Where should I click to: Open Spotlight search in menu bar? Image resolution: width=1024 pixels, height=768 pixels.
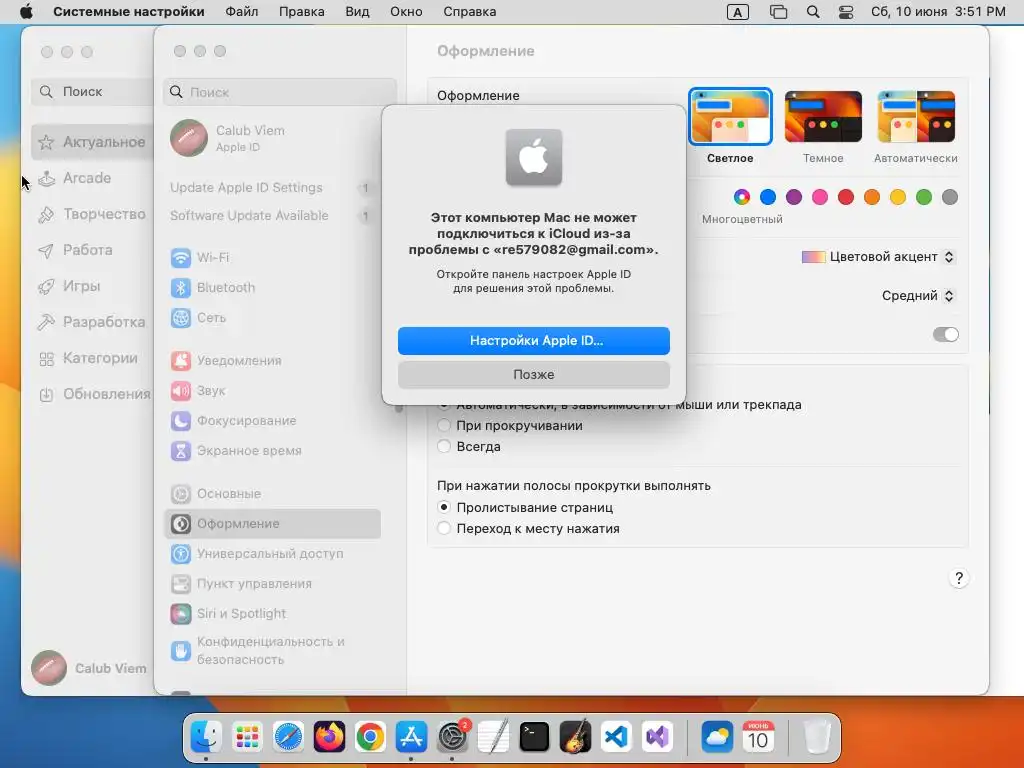pos(812,12)
